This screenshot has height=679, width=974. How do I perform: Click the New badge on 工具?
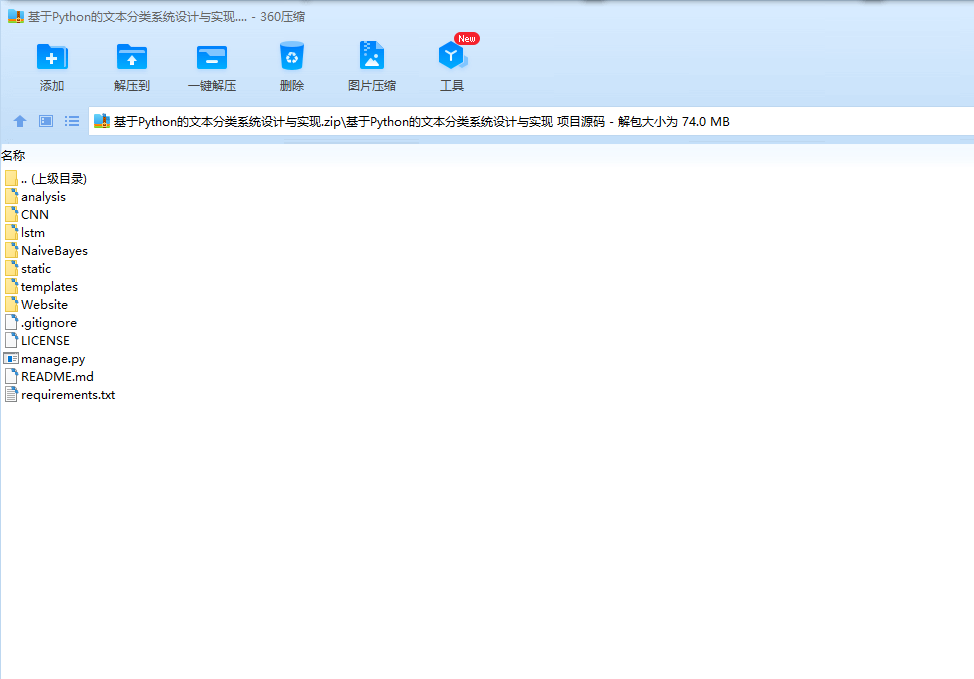click(467, 39)
